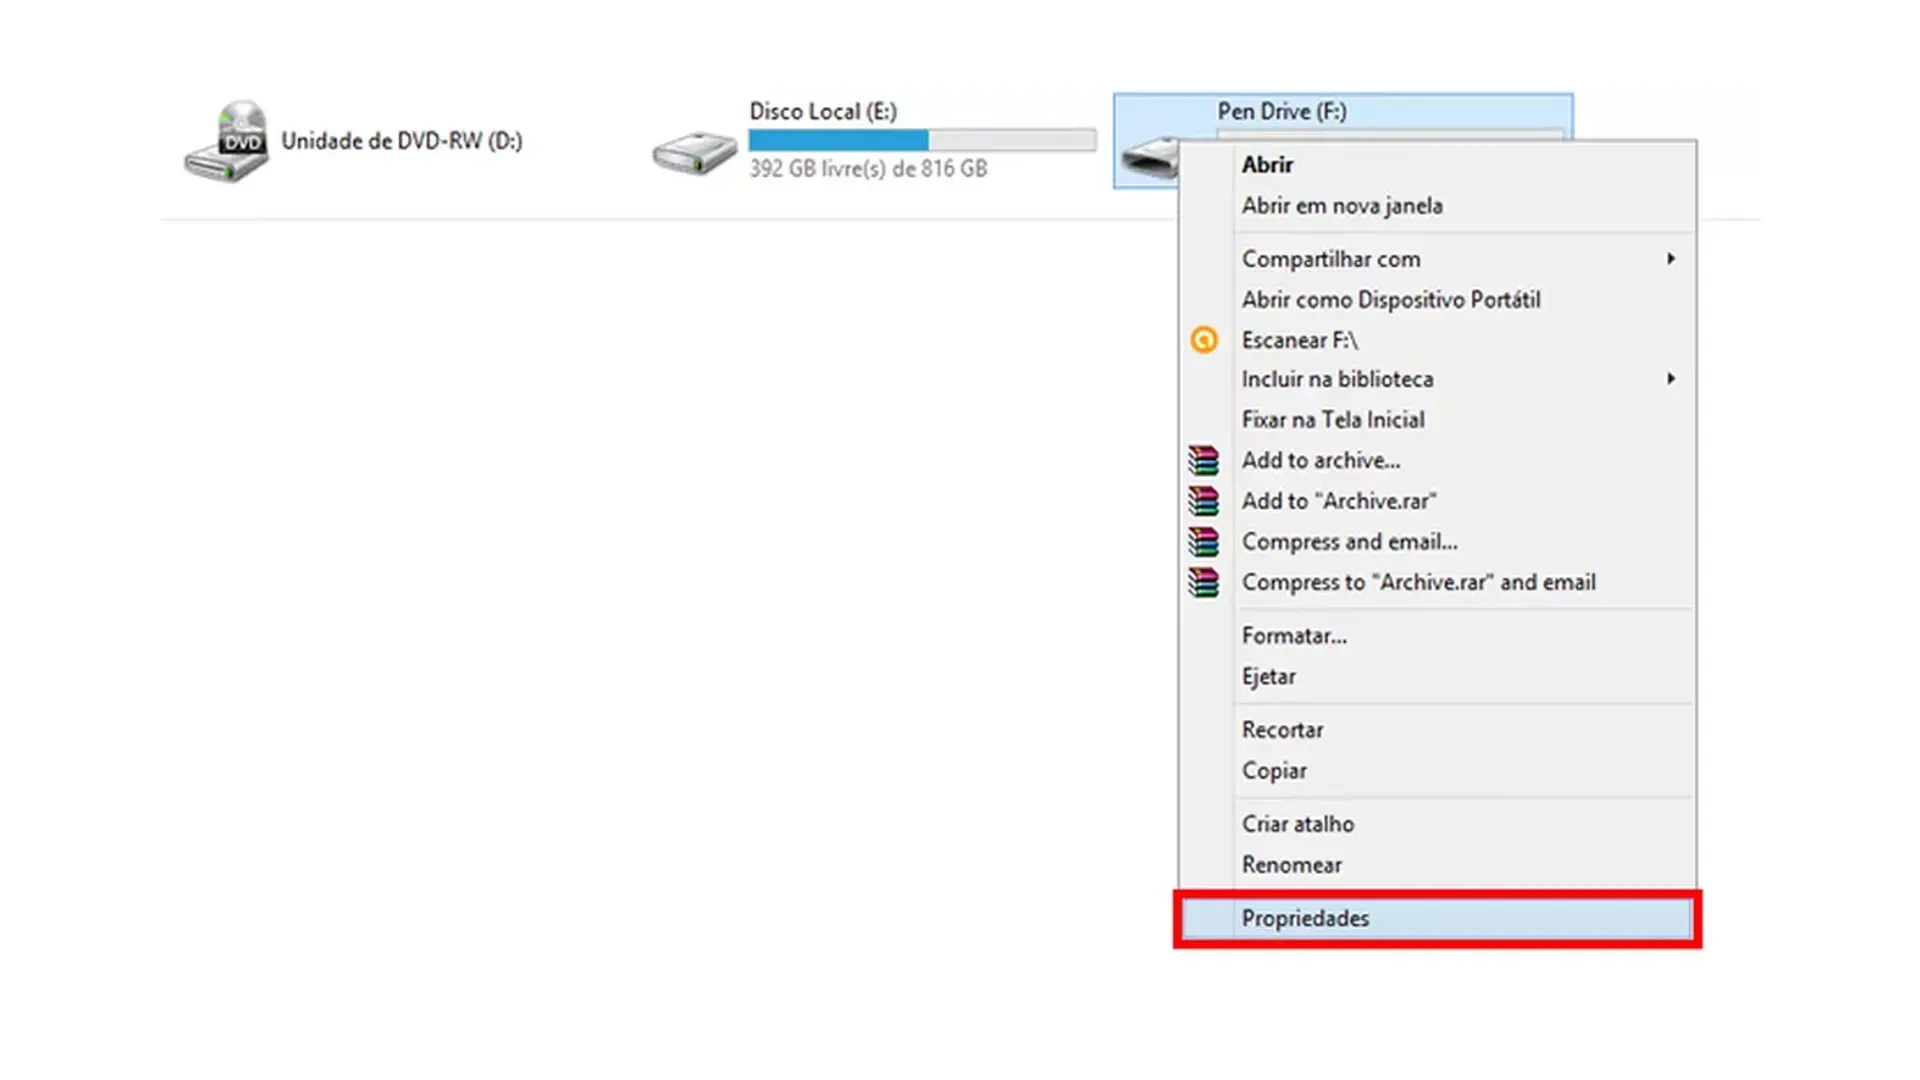Choose Renomear to rename the drive
The height and width of the screenshot is (1080, 1920).
[1292, 864]
